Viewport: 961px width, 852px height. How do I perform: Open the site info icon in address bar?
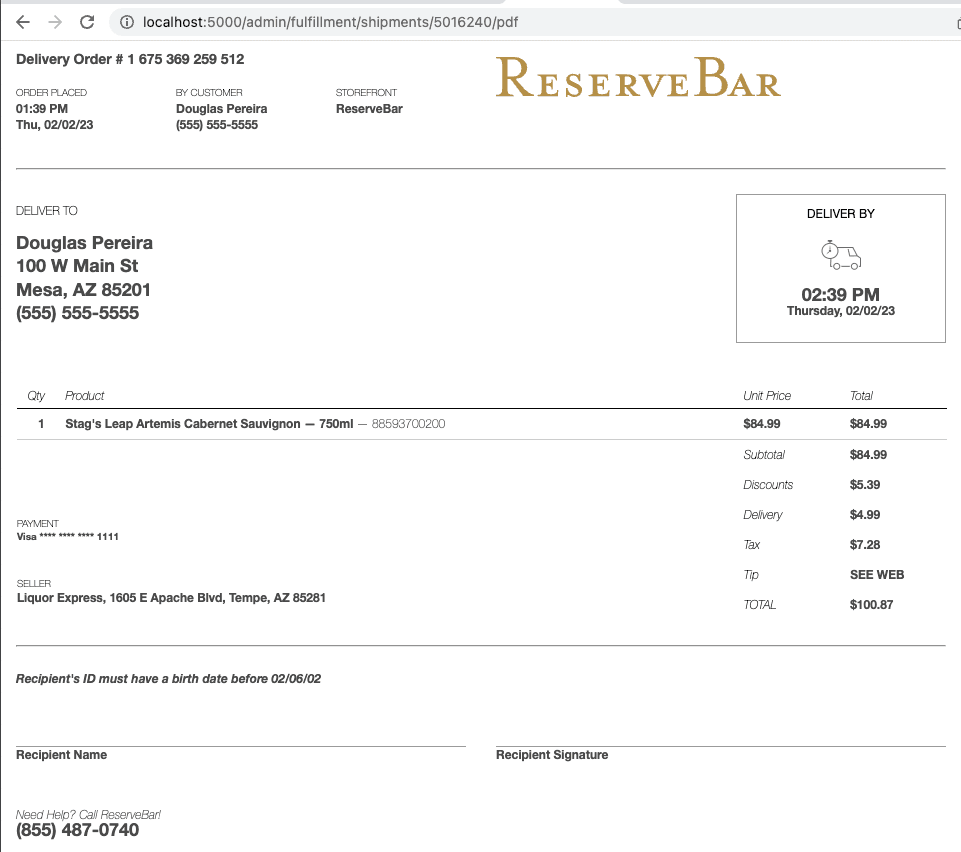(127, 22)
